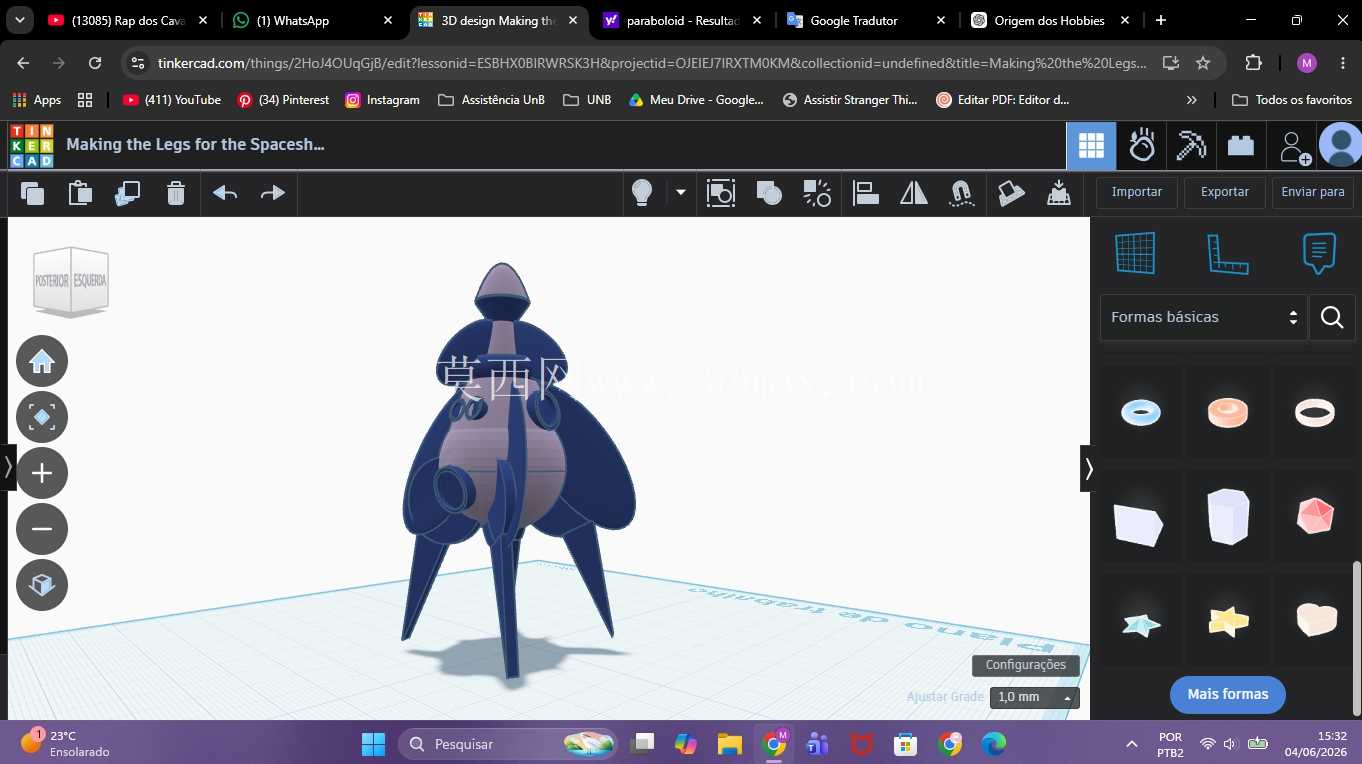The image size is (1362, 764).
Task: Select the Workplane grid tool
Action: tap(1135, 253)
